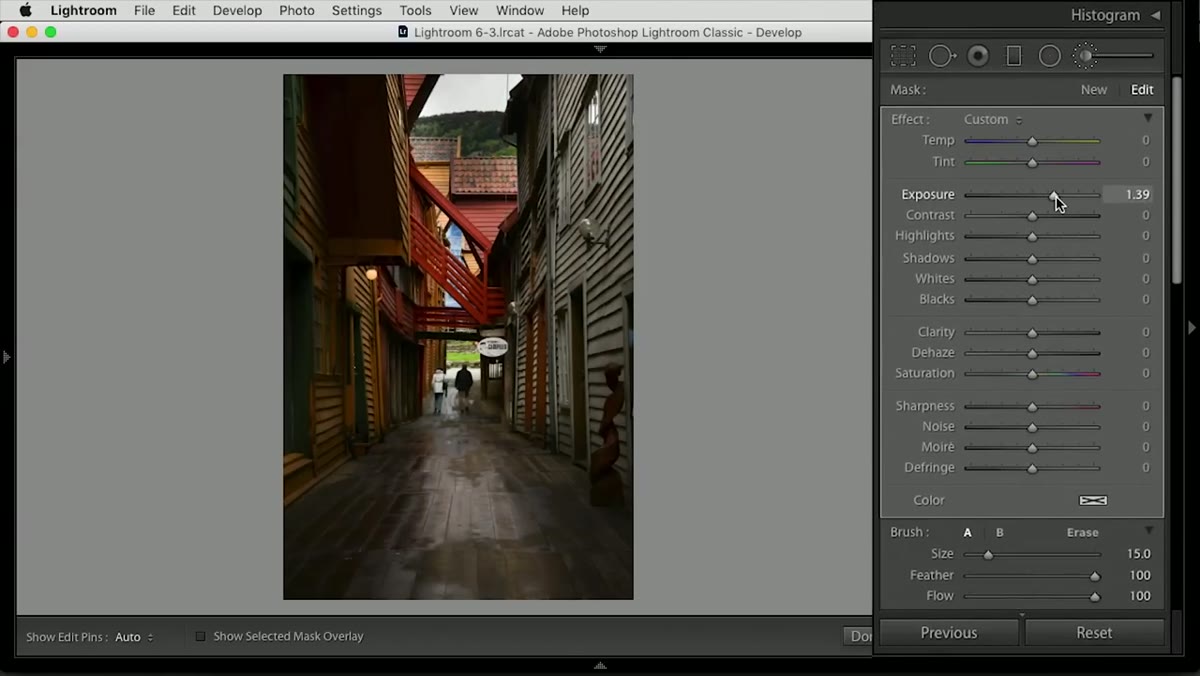Select the Spot Removal tool
Viewport: 1200px width, 676px height.
pos(942,56)
